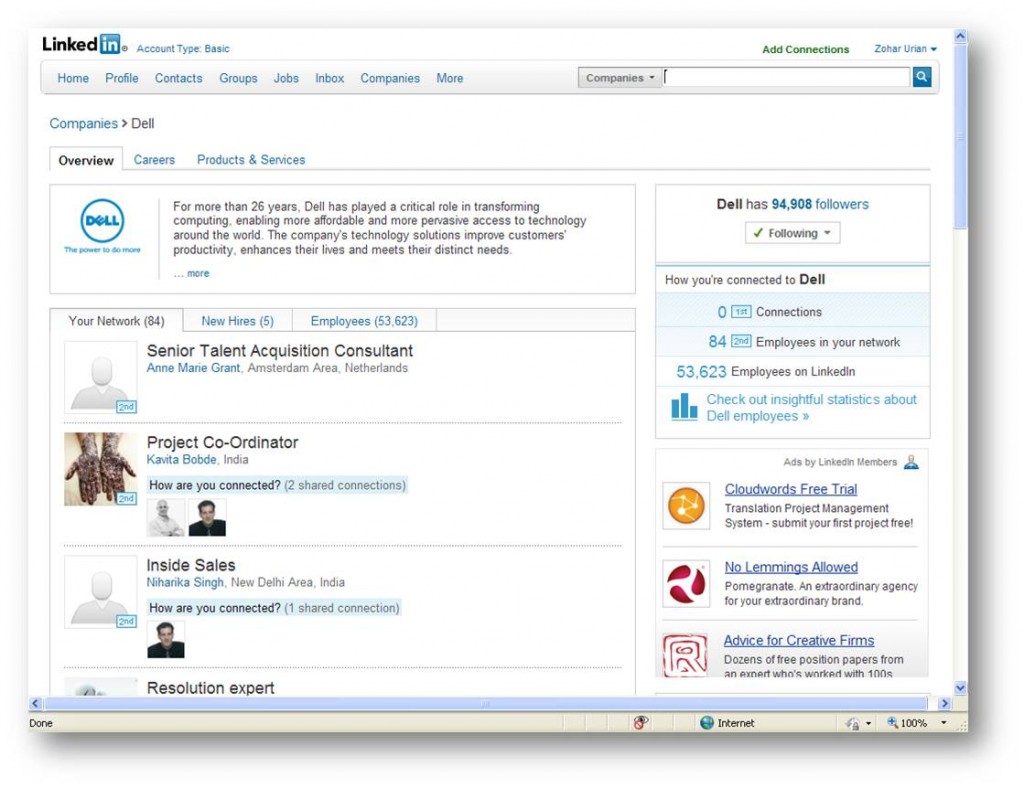Image resolution: width=1024 pixels, height=788 pixels.
Task: Click the blue search magnifier button
Action: (x=921, y=77)
